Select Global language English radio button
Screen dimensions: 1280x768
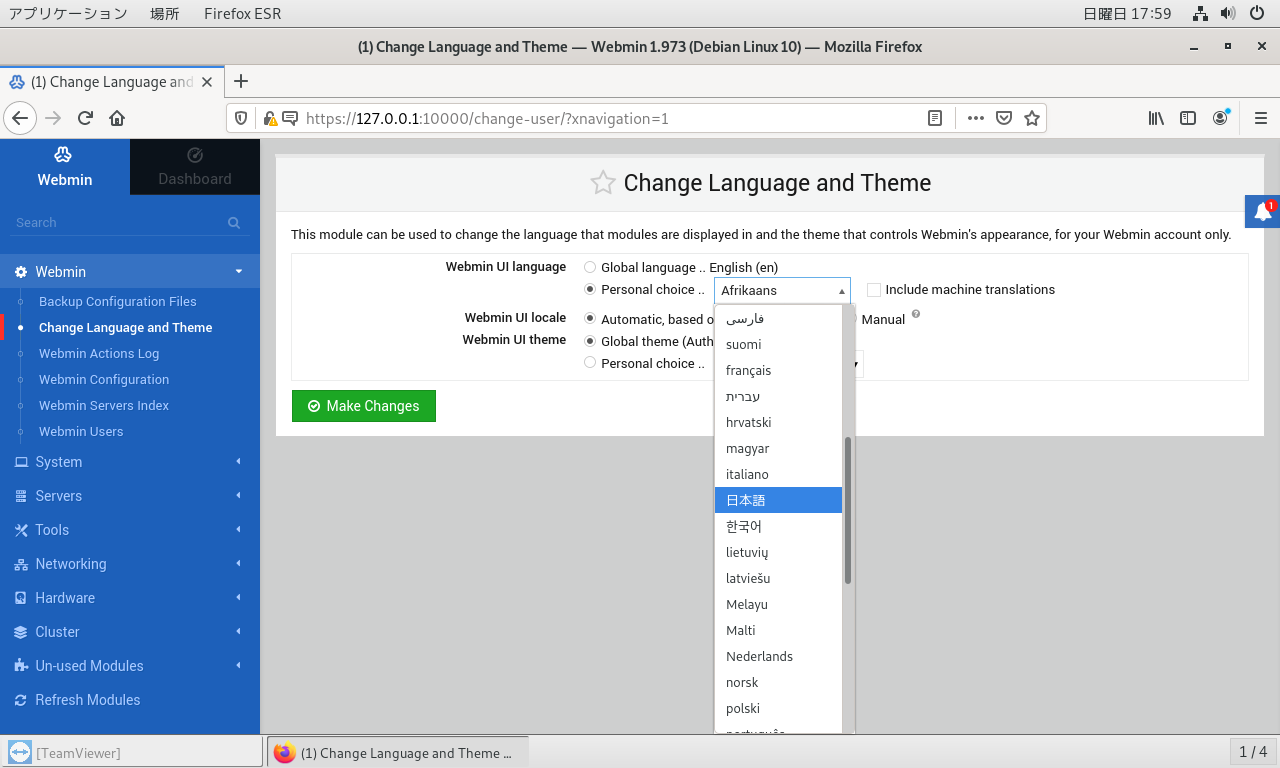pyautogui.click(x=590, y=268)
